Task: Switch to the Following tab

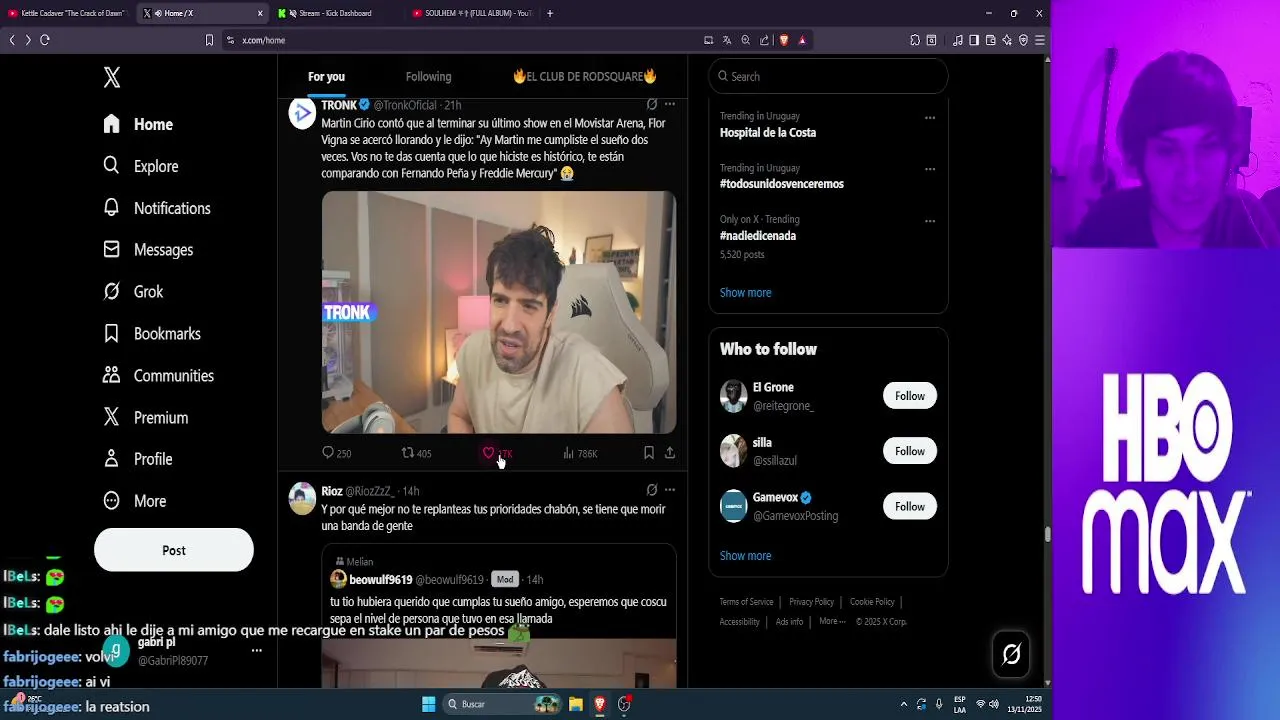Action: (x=428, y=77)
